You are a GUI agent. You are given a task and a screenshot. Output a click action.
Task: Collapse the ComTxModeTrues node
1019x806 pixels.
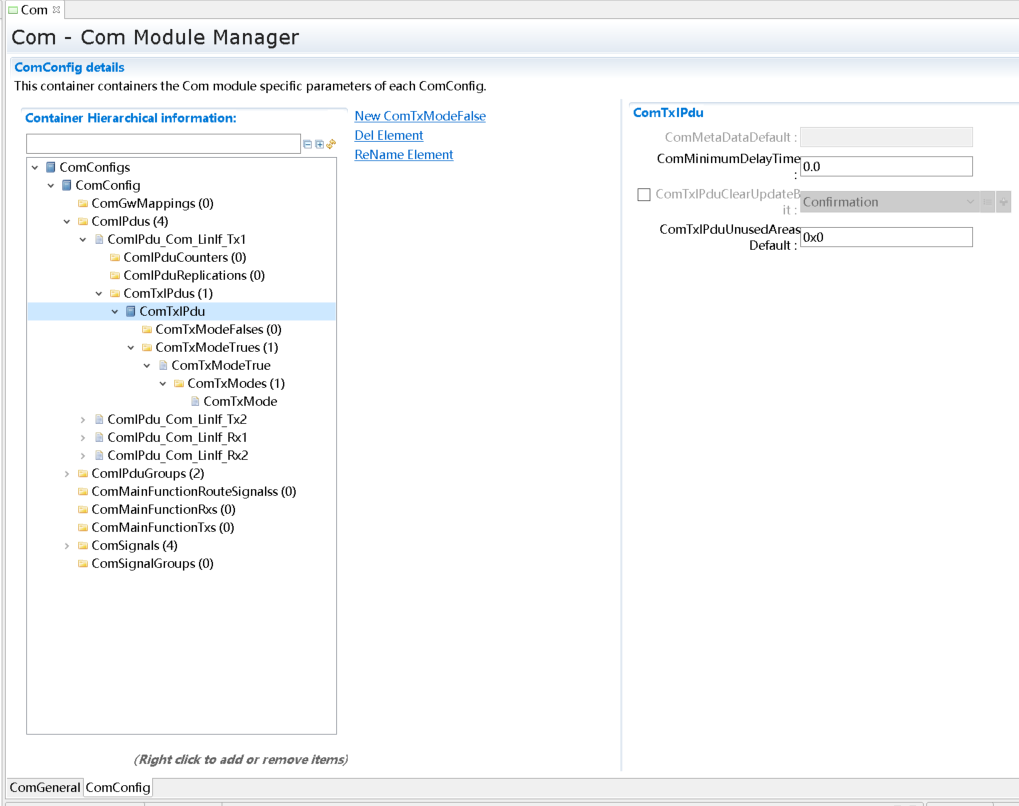tap(131, 348)
